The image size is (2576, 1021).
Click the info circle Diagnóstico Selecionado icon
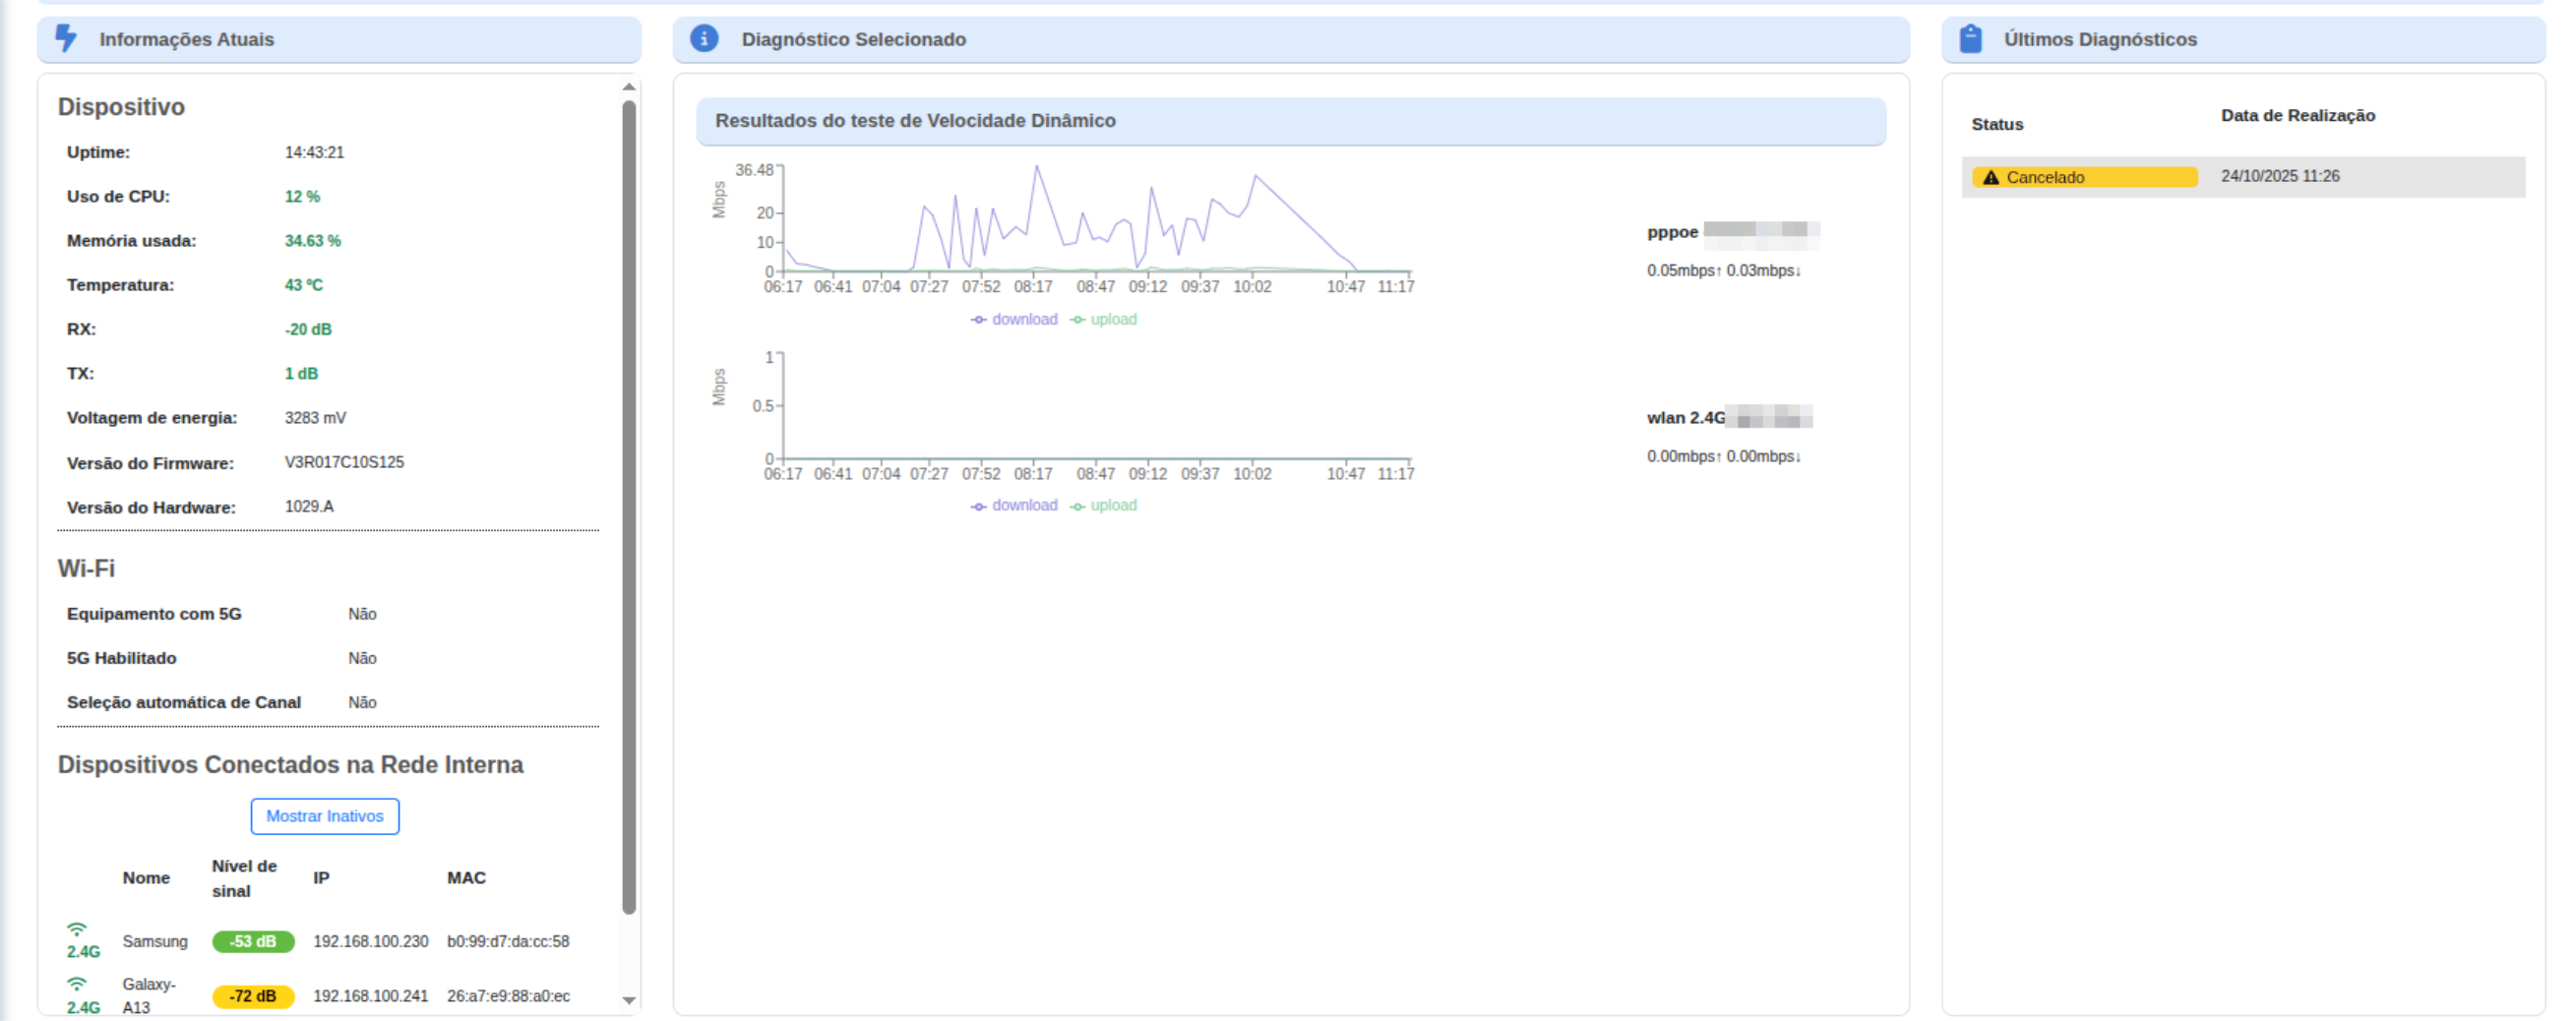click(704, 38)
